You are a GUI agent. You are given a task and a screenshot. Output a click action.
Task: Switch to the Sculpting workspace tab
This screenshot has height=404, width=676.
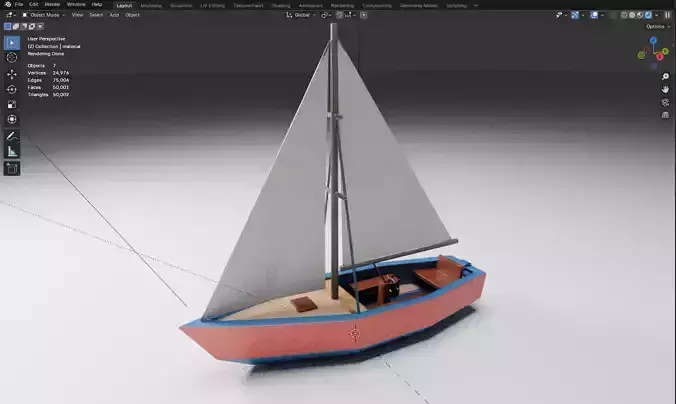(x=181, y=6)
